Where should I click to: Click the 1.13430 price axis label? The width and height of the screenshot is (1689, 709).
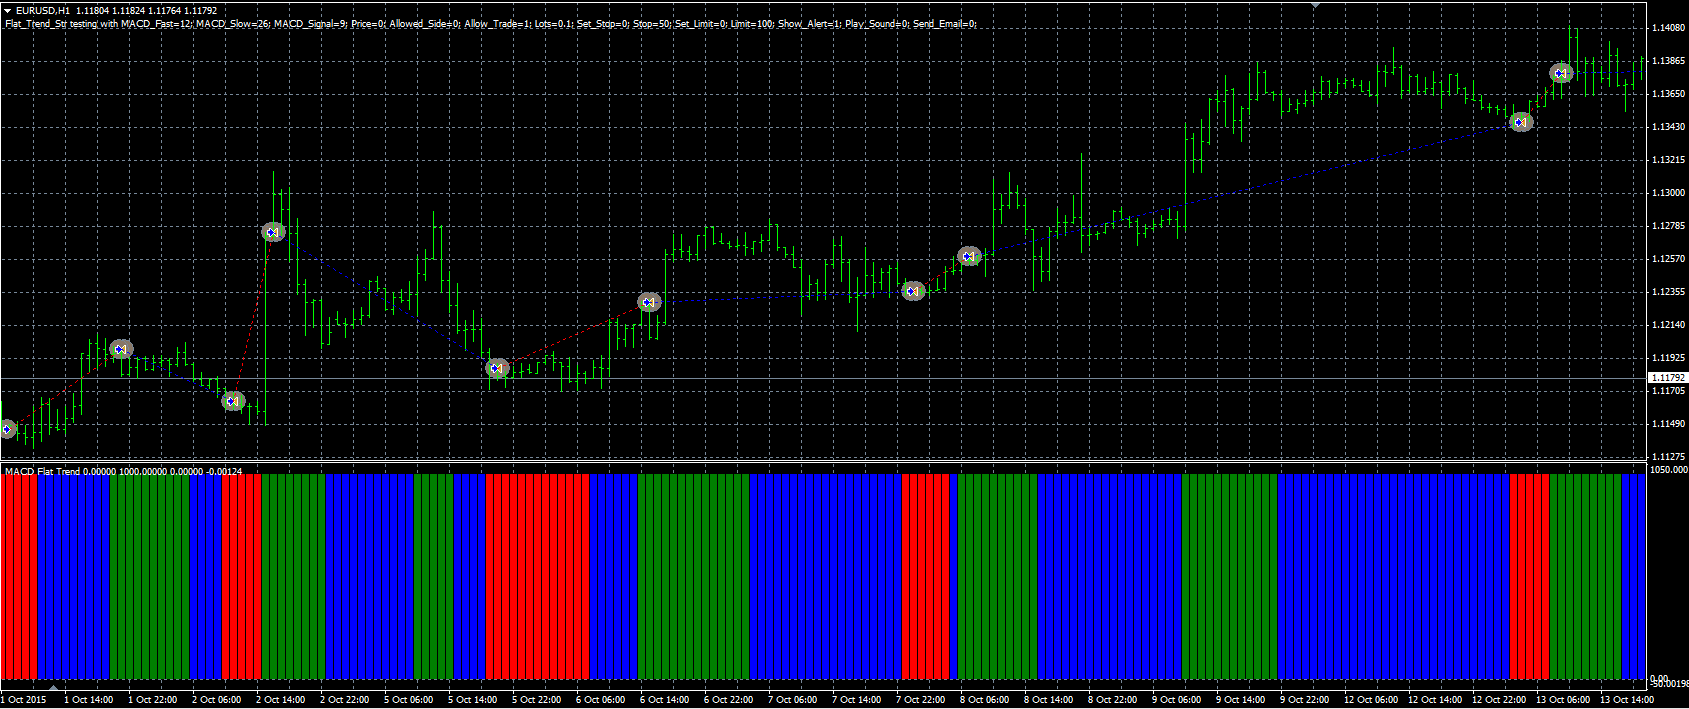click(1668, 127)
